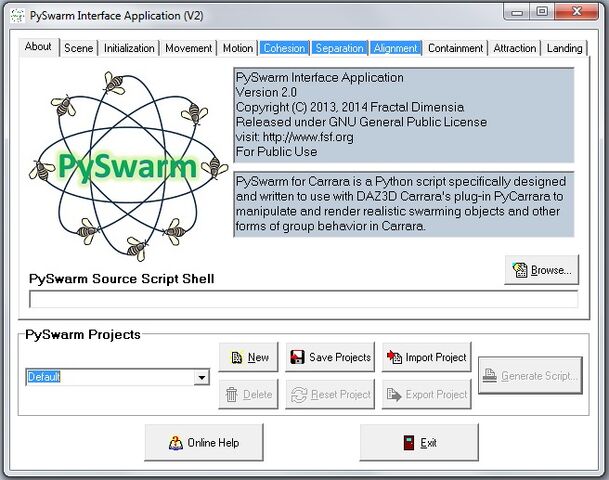Select the Attraction tab

coord(515,48)
